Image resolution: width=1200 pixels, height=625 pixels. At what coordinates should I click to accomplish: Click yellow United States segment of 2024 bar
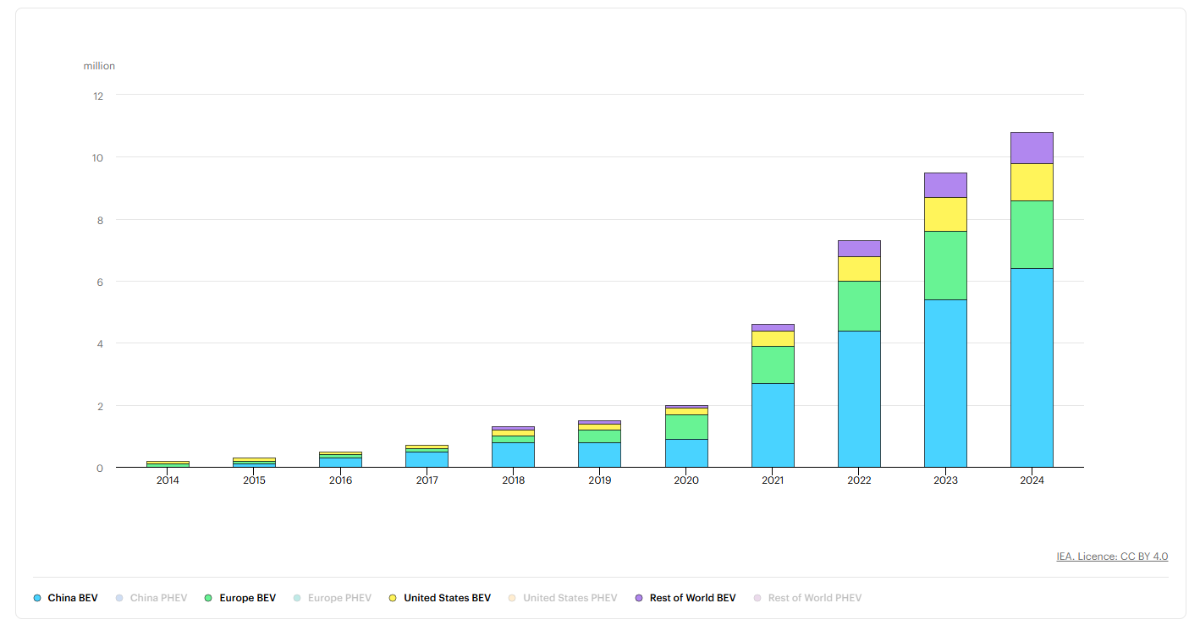[1032, 182]
